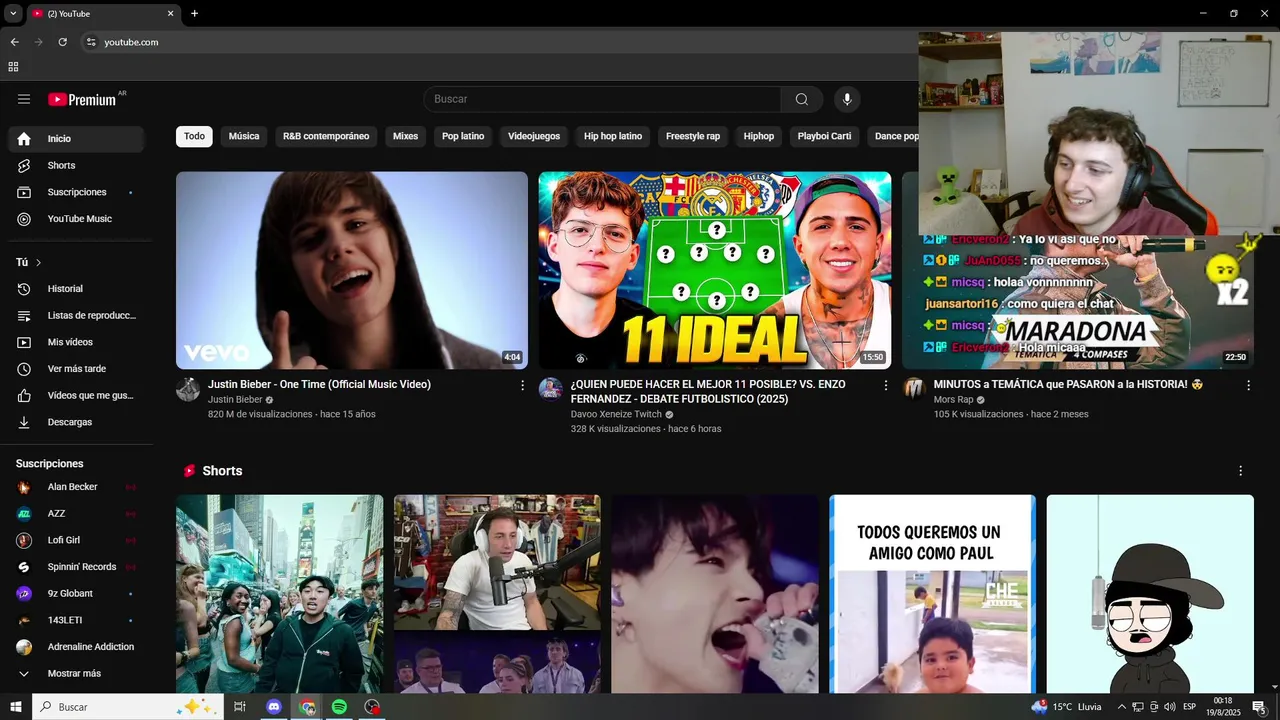Viewport: 1280px width, 720px height.
Task: Click the YouTube search input field
Action: 602,99
